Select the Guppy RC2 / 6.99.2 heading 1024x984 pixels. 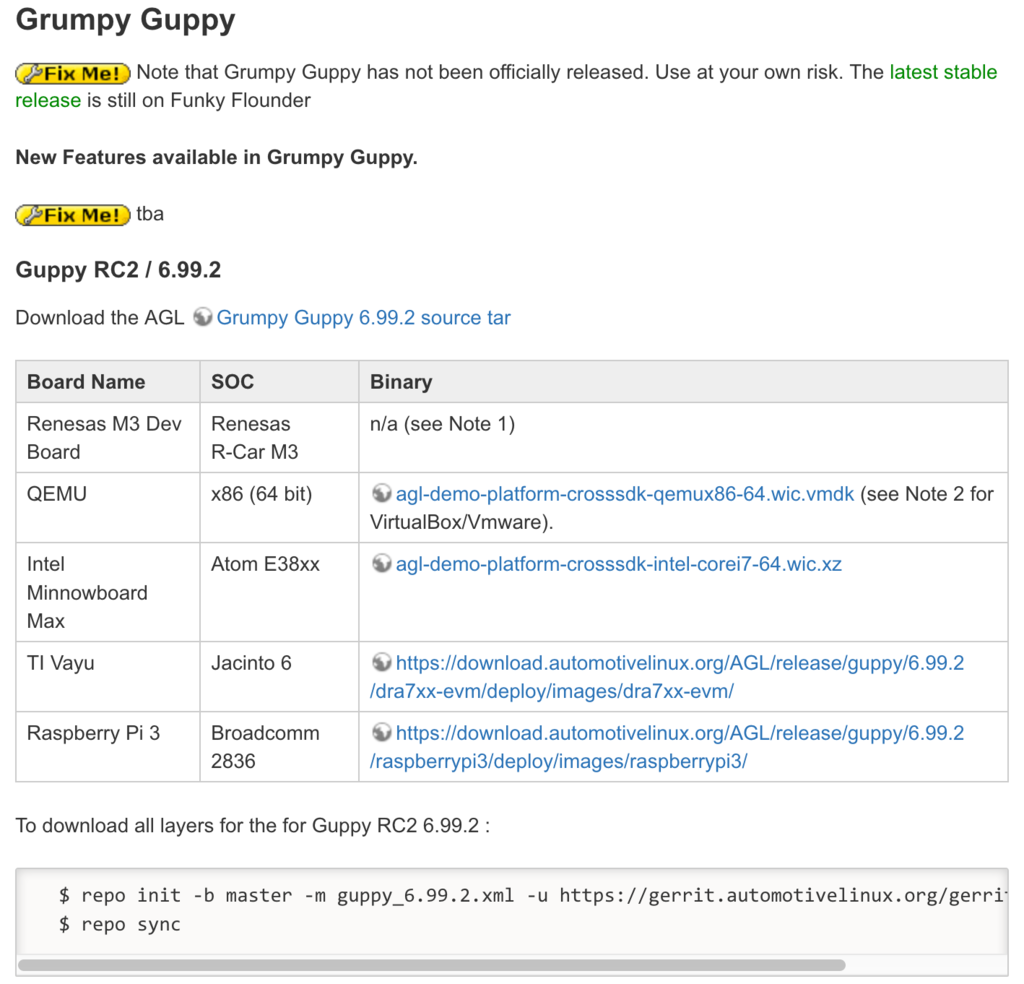[x=119, y=270]
